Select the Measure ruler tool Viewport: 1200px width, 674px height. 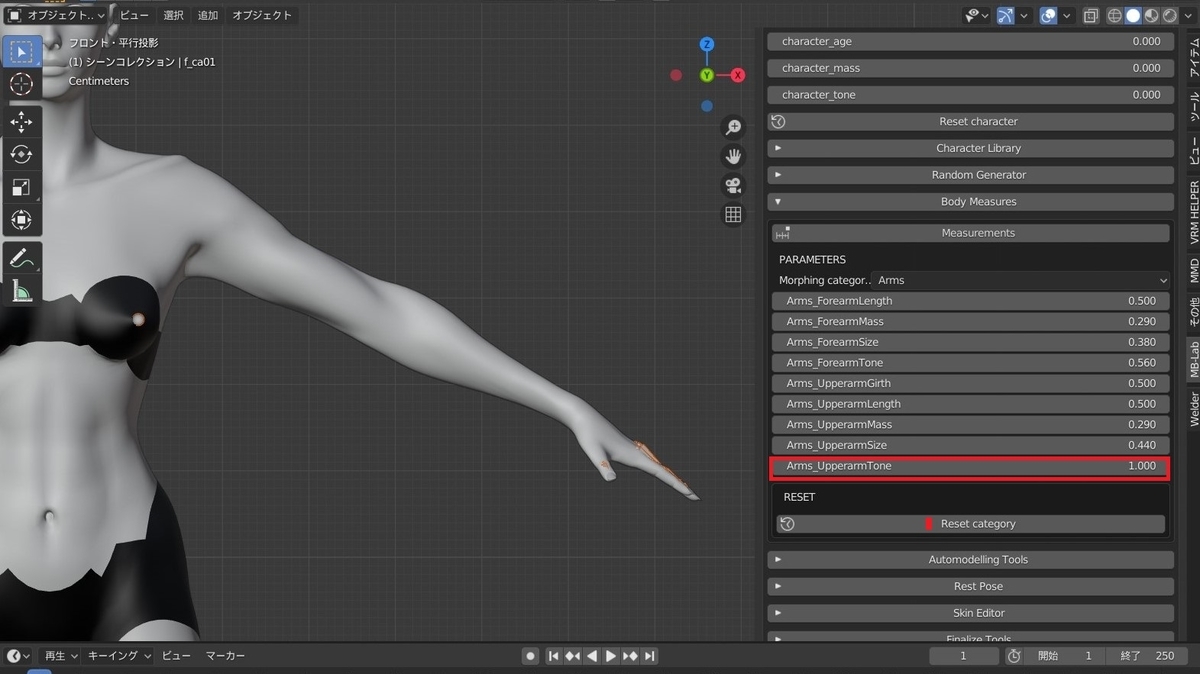tap(21, 290)
